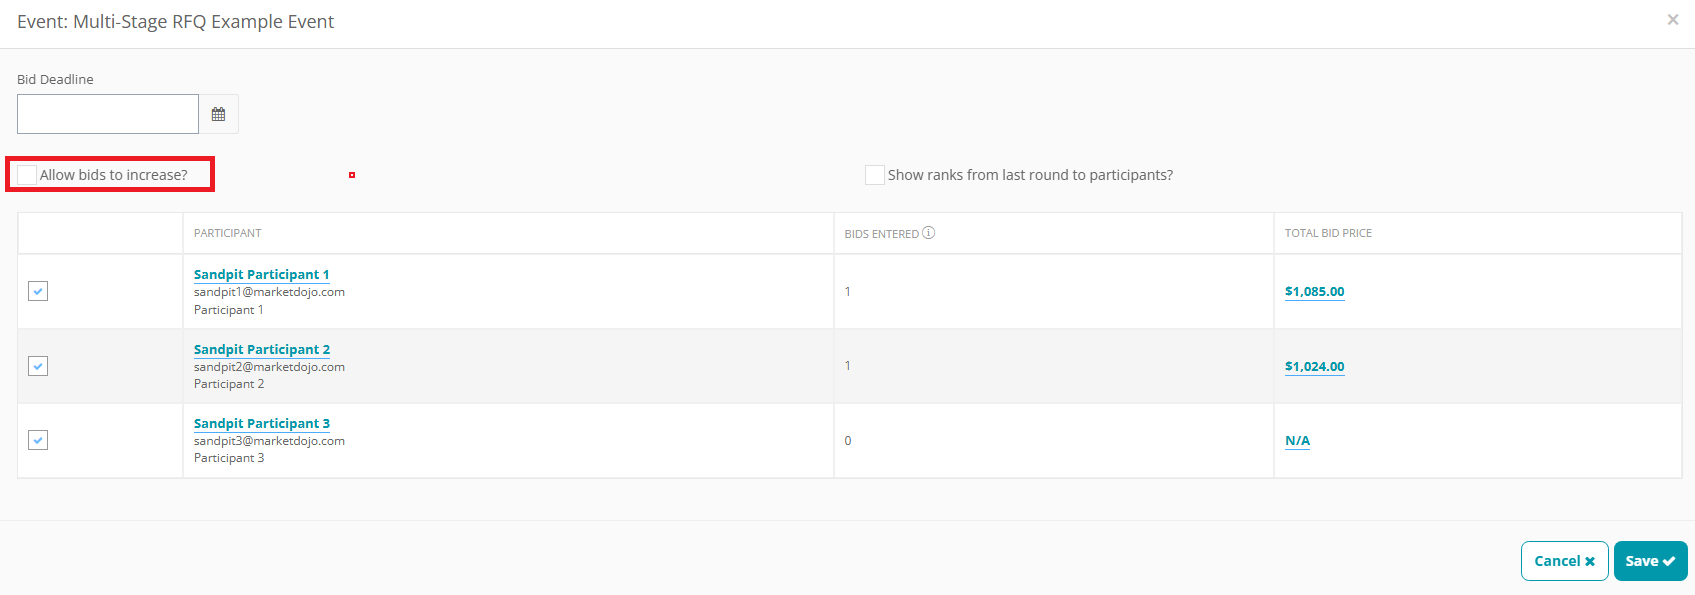The image size is (1695, 595).
Task: Click the Bids Entered info icon
Action: [x=928, y=233]
